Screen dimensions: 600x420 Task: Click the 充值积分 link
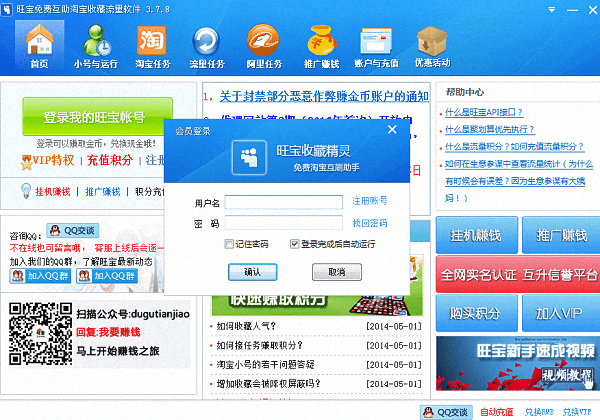click(x=110, y=160)
